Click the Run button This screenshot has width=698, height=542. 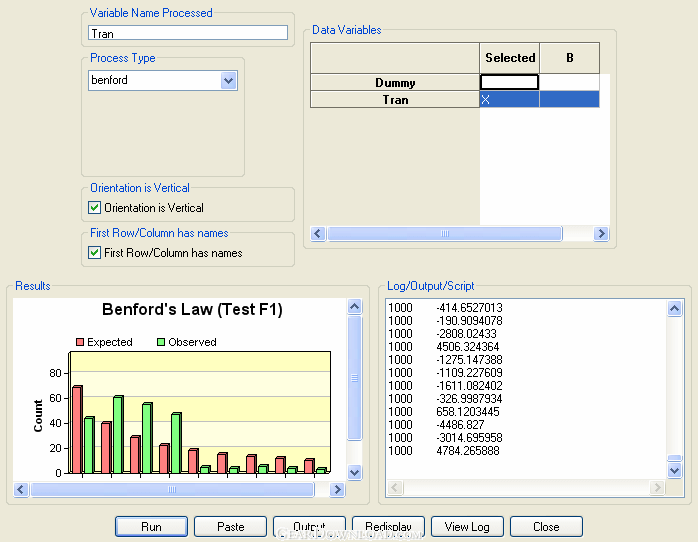coord(151,526)
